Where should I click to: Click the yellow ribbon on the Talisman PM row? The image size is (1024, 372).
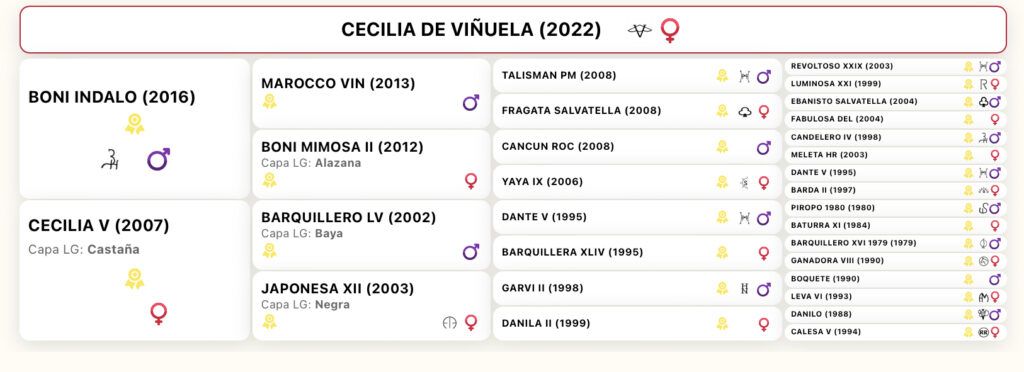[722, 76]
